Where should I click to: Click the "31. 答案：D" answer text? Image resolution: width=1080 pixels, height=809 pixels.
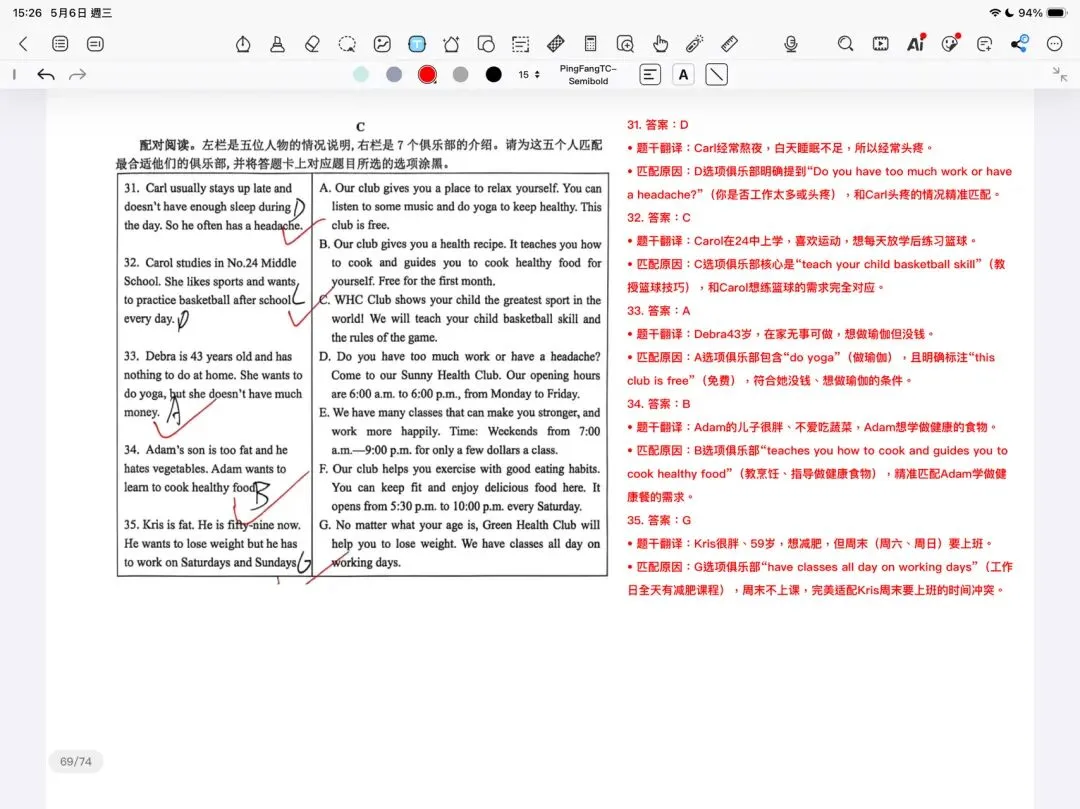pos(657,125)
